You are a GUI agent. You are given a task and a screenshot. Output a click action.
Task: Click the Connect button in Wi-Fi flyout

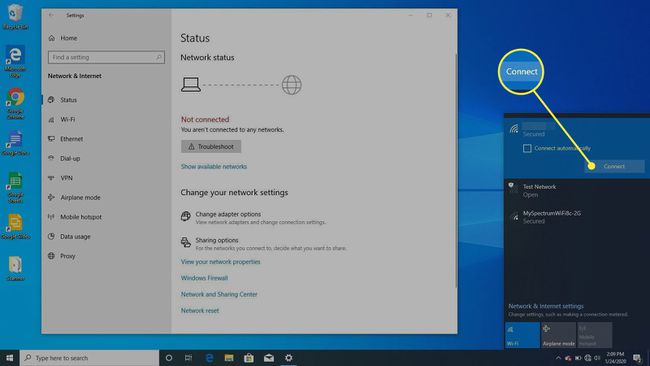[x=614, y=166]
